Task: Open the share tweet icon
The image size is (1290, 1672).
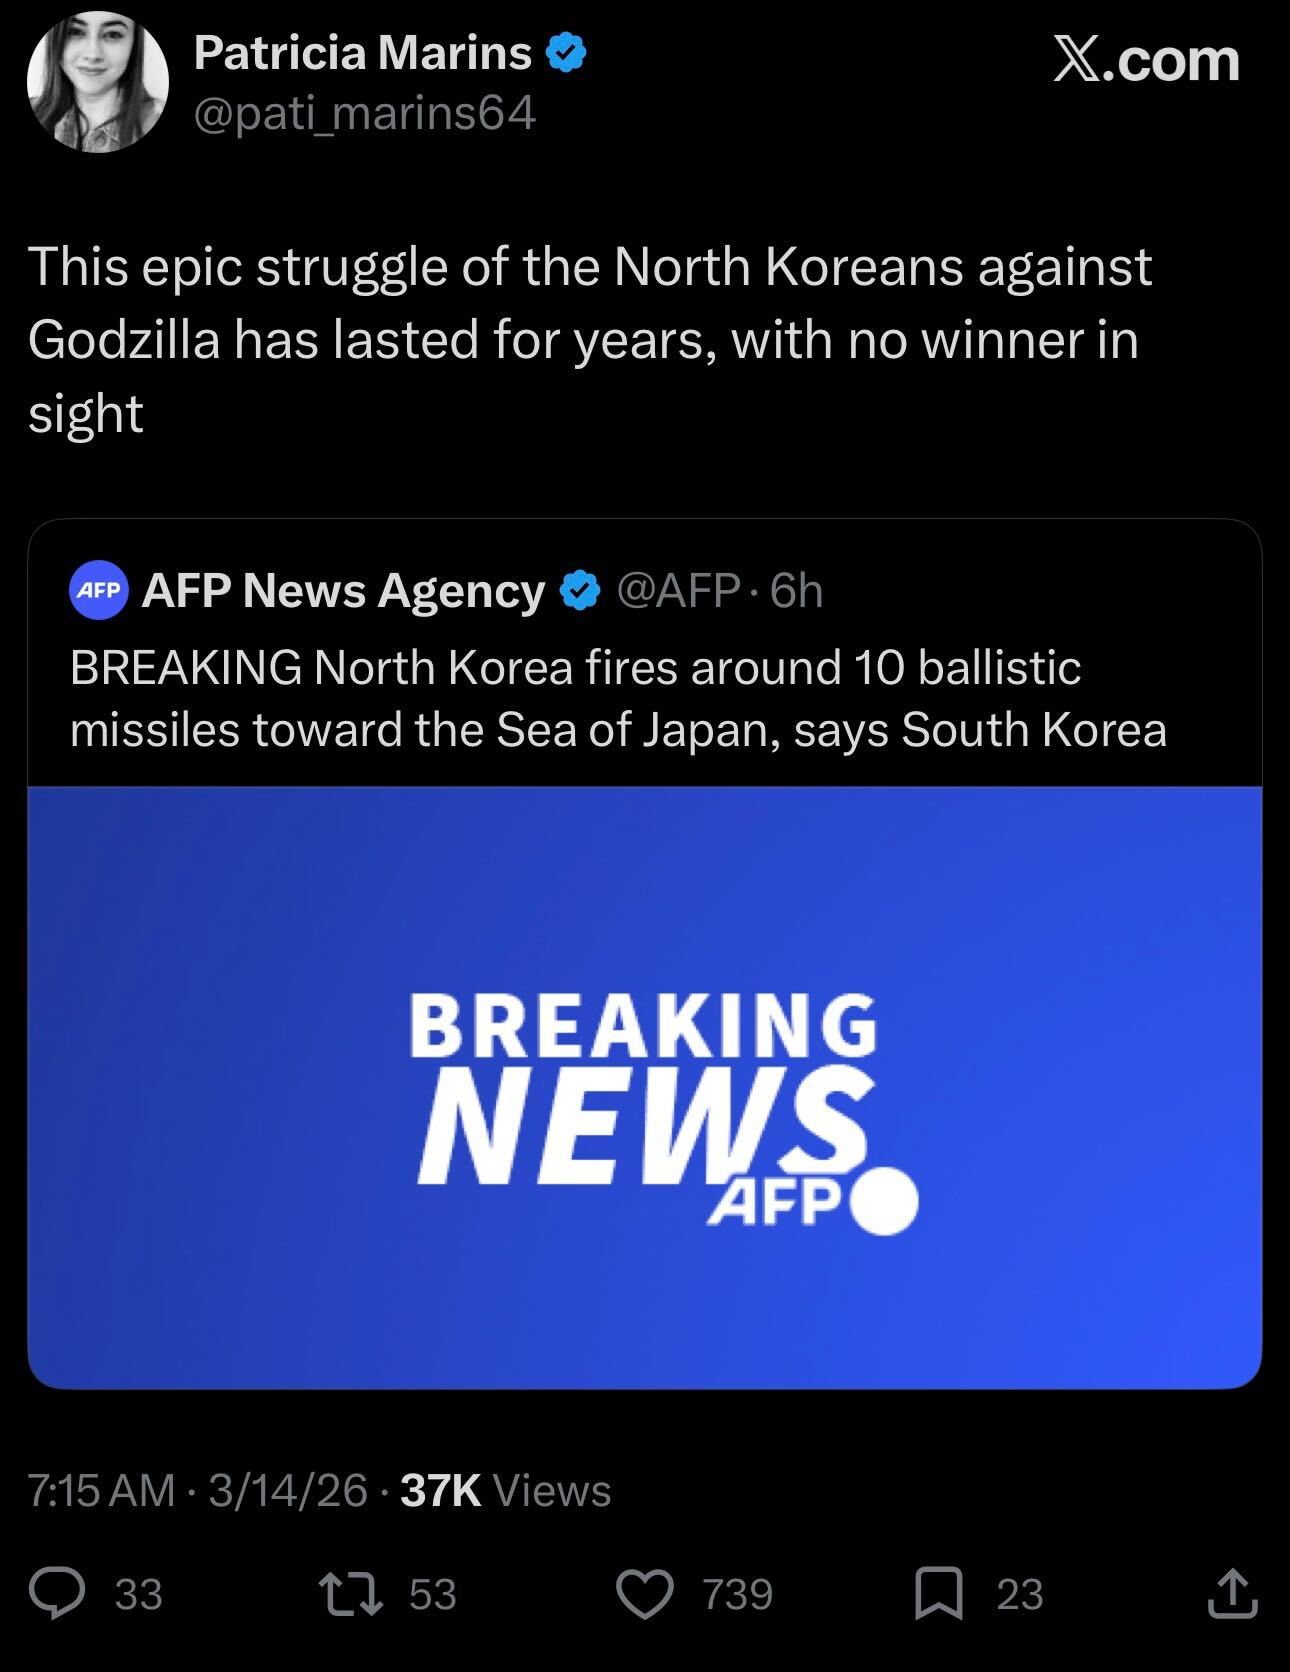Action: pos(1231,1593)
